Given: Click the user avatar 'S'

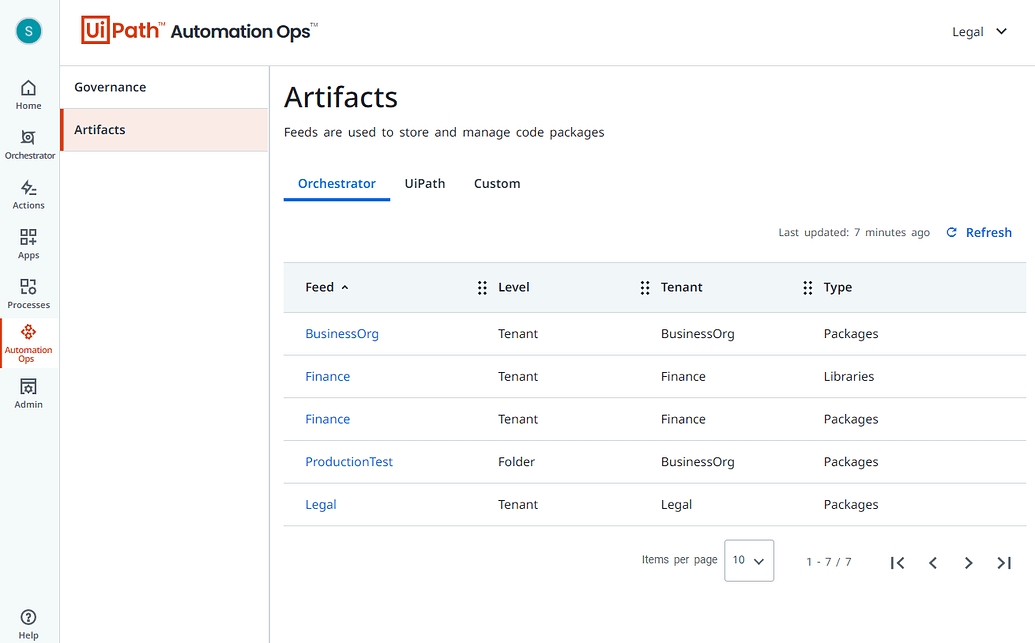Looking at the screenshot, I should [28, 31].
